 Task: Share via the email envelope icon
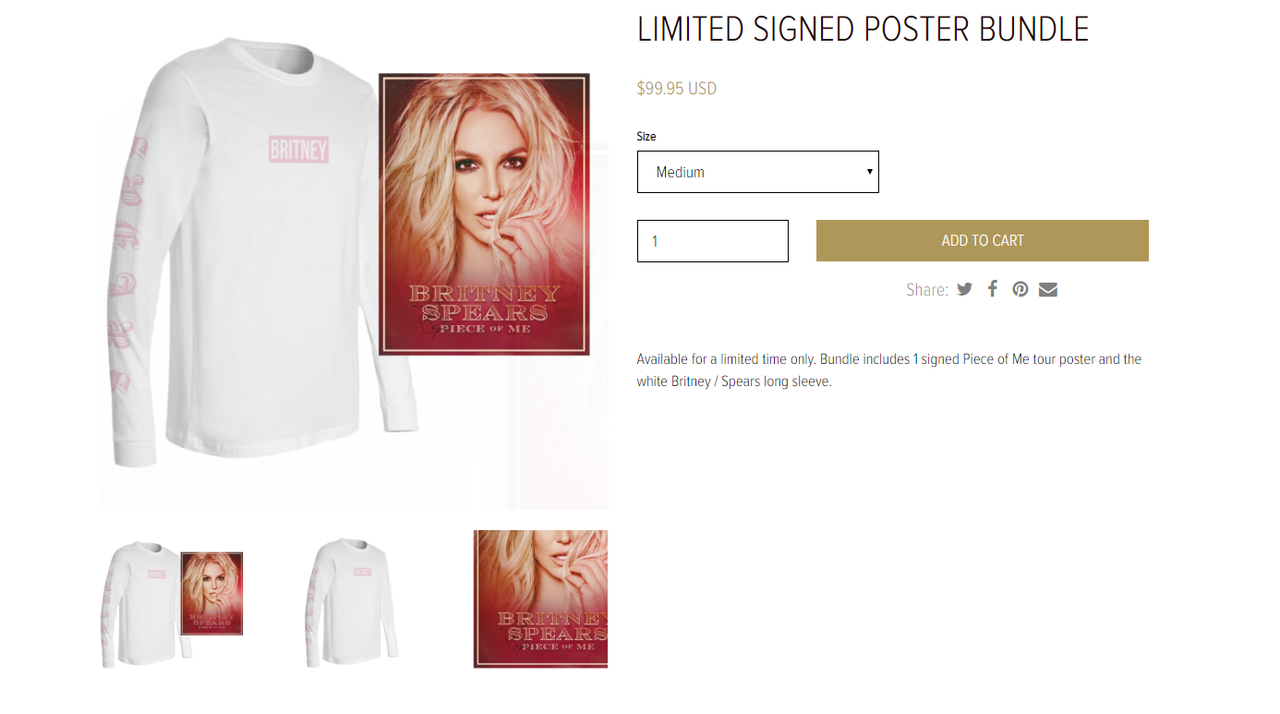point(1048,289)
